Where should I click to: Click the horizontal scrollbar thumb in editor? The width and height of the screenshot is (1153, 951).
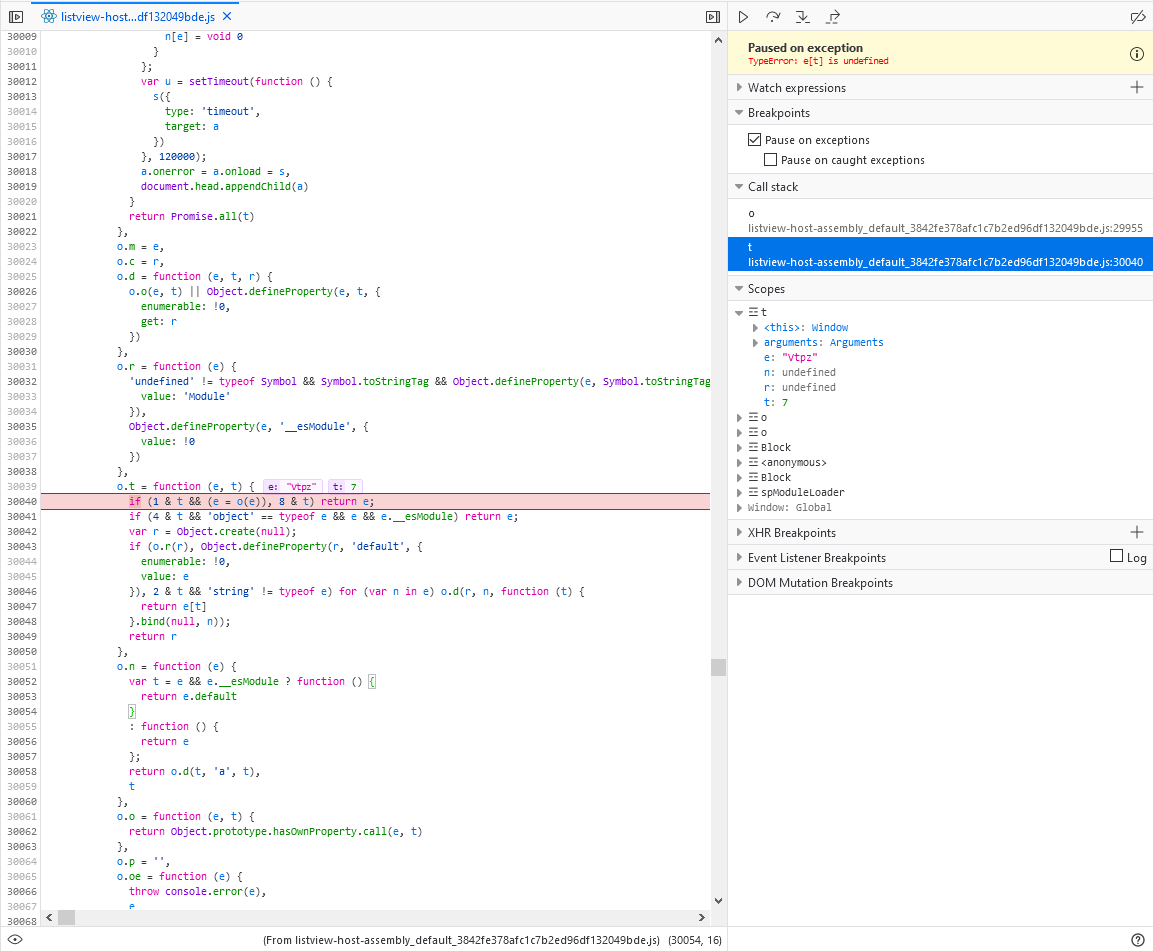click(x=66, y=917)
